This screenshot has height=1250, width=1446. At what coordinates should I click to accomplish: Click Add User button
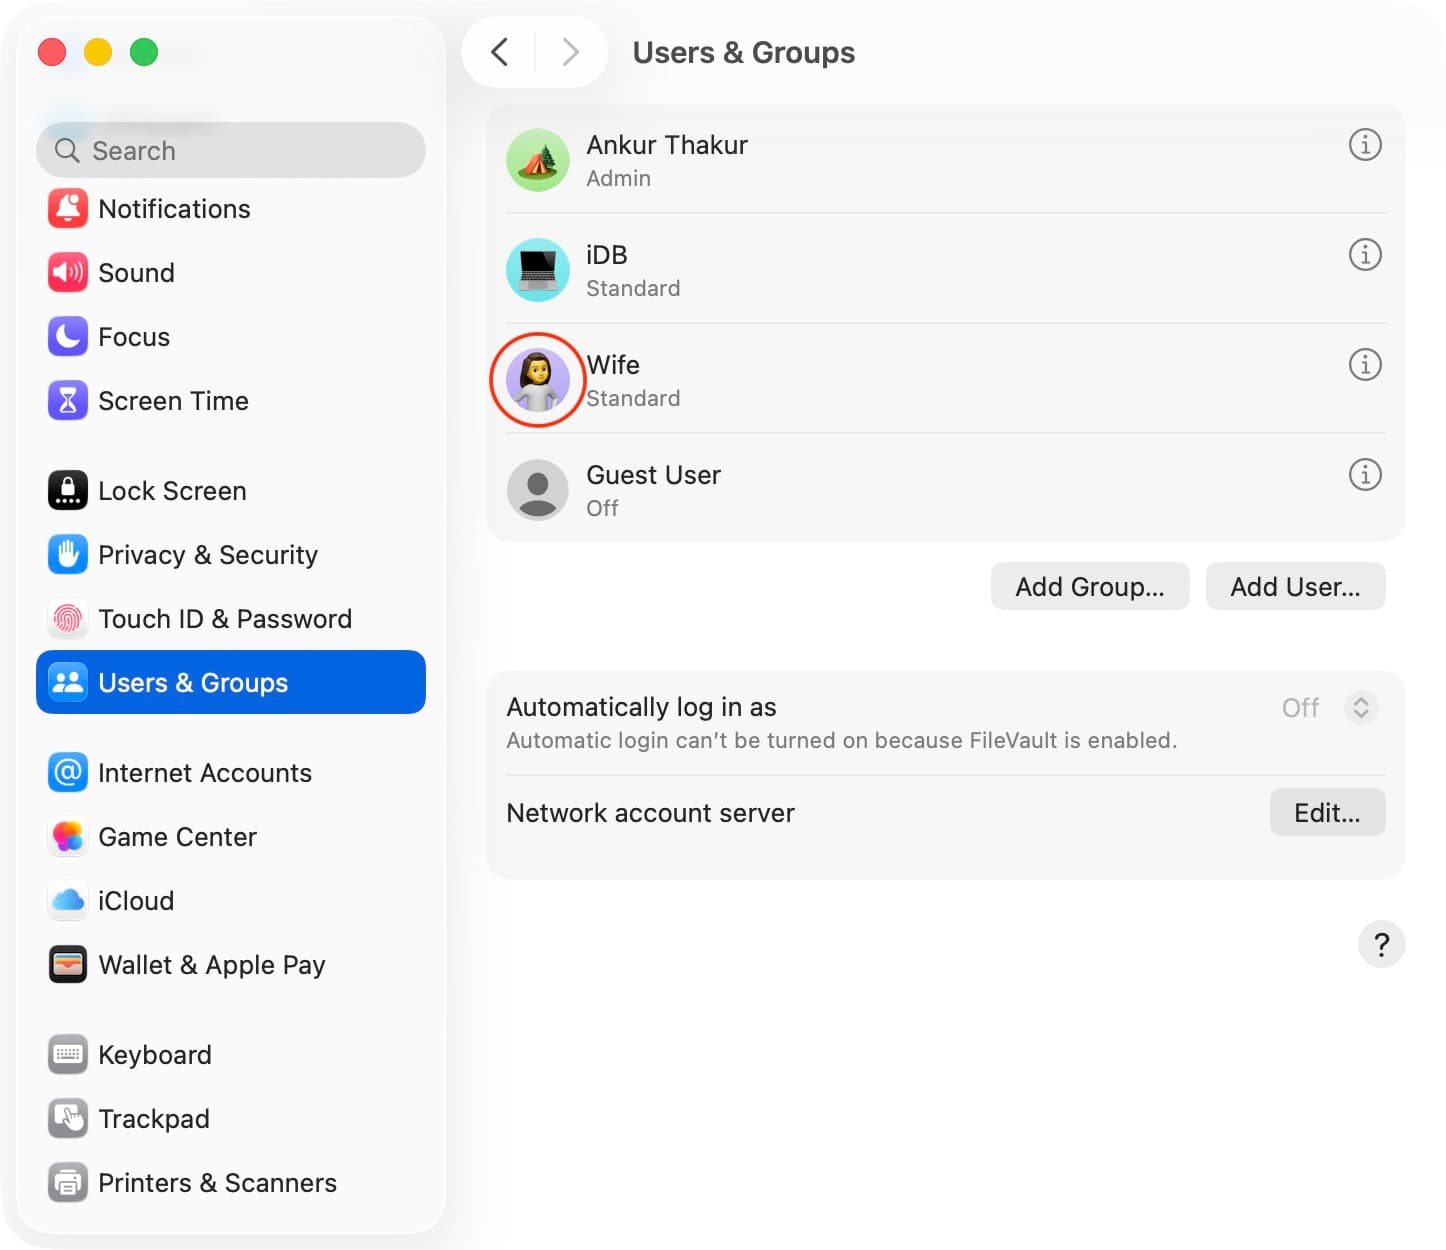click(1294, 587)
